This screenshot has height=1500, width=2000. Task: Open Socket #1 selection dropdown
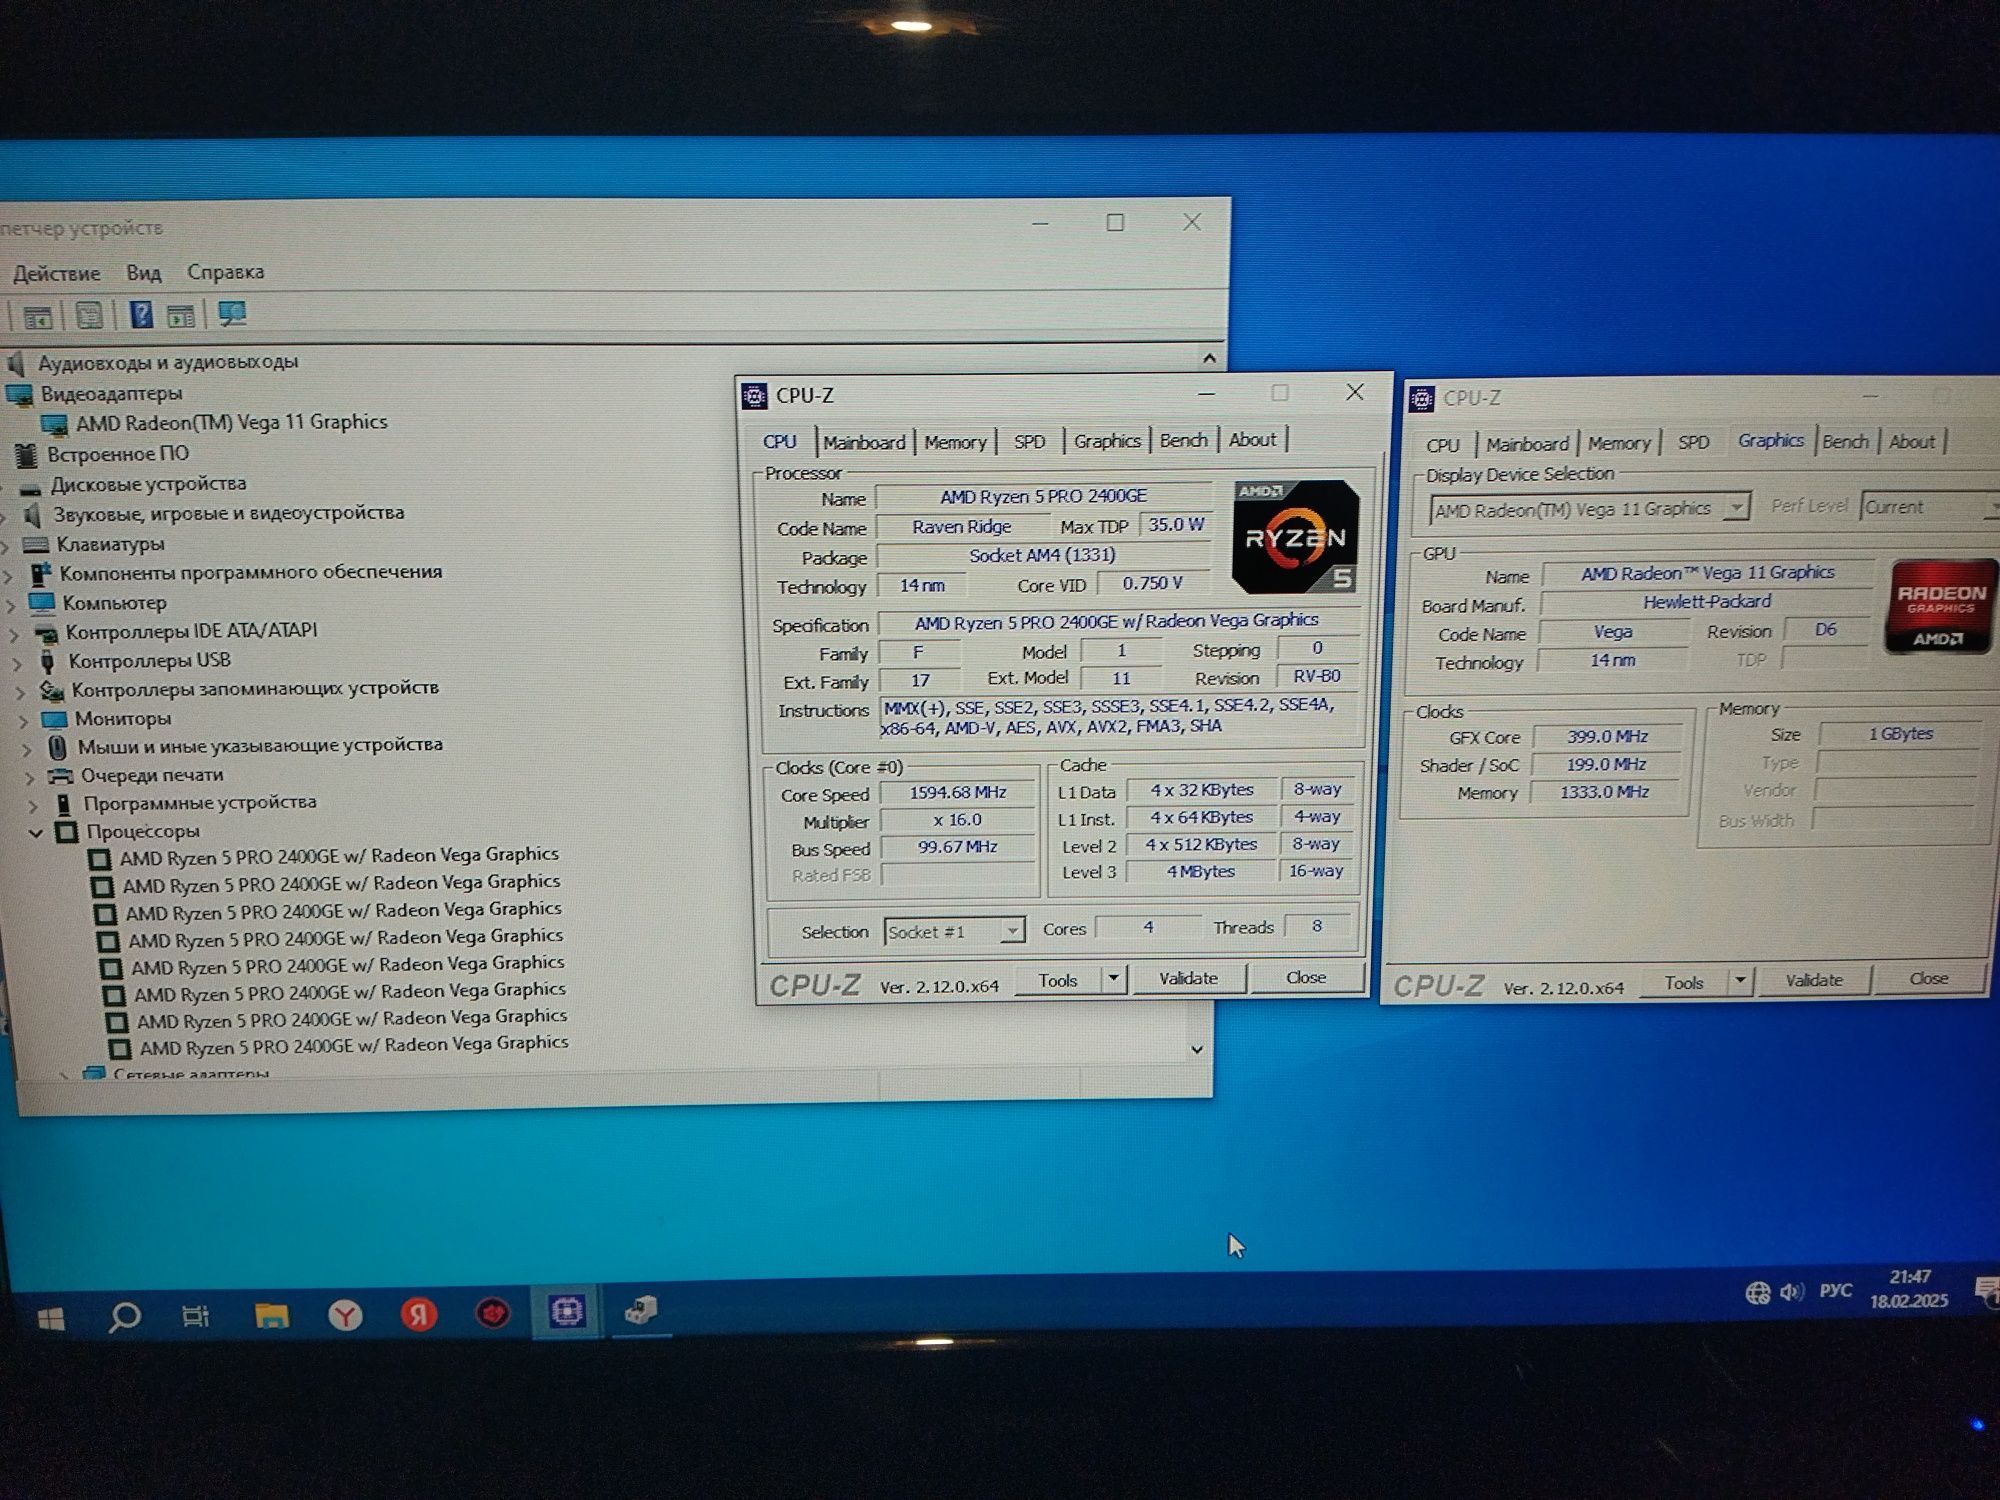[x=1012, y=931]
